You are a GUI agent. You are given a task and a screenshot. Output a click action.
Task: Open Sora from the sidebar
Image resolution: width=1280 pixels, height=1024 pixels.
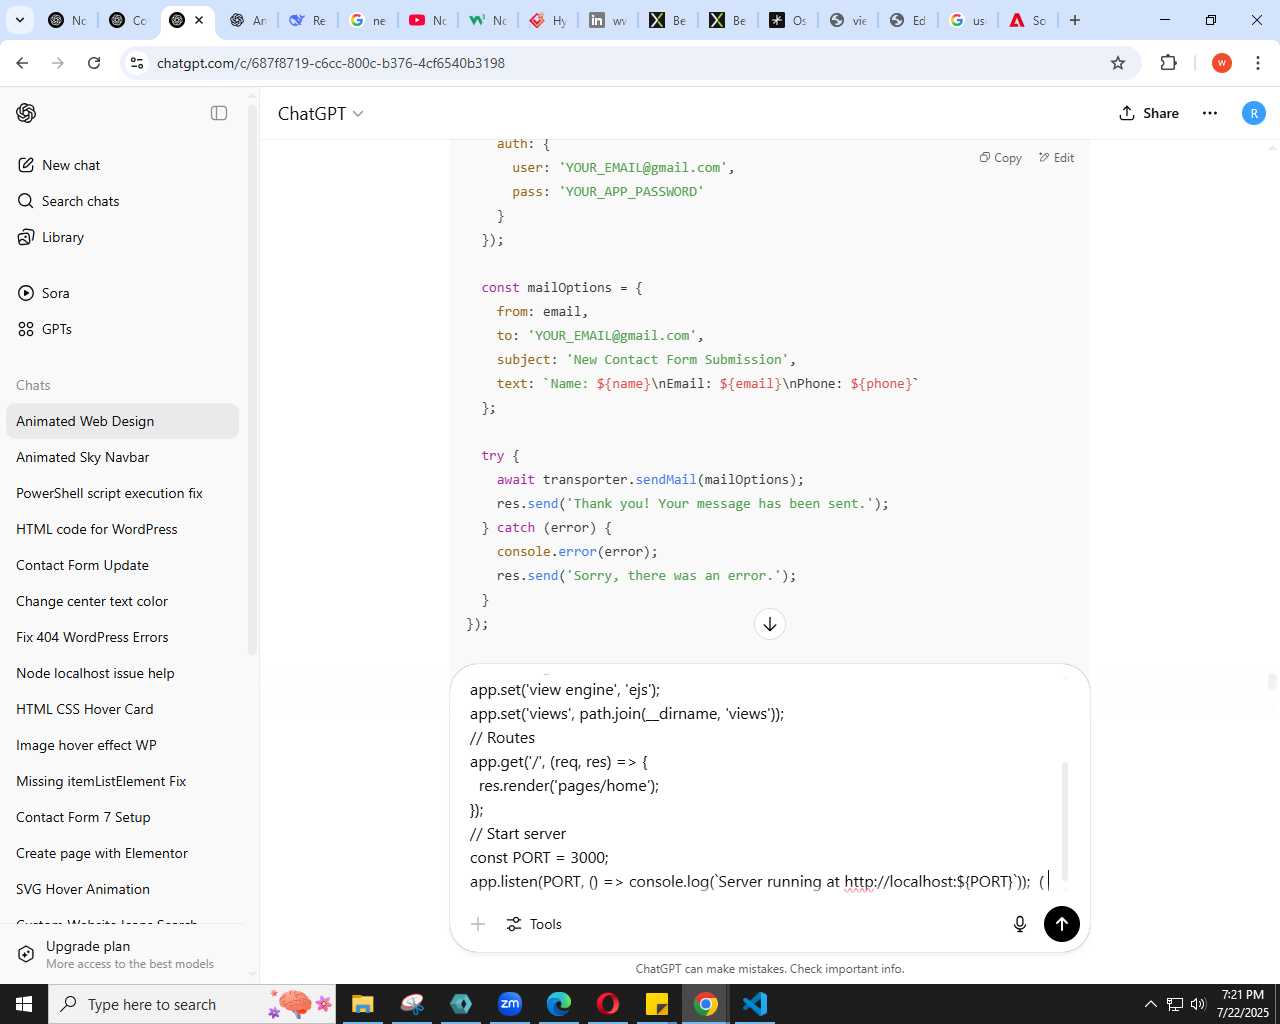point(44,293)
